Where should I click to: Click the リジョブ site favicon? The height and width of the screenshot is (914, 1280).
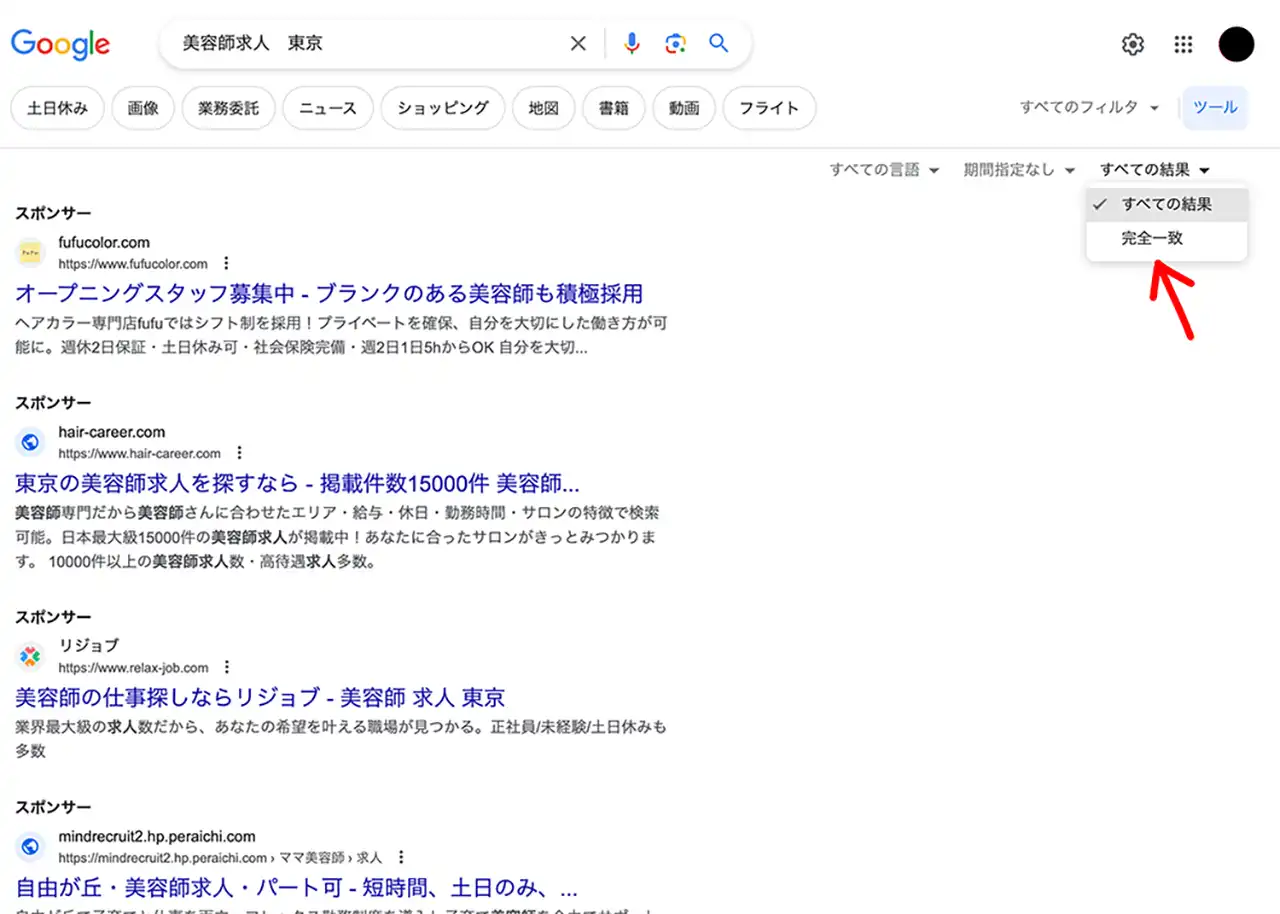[x=30, y=655]
